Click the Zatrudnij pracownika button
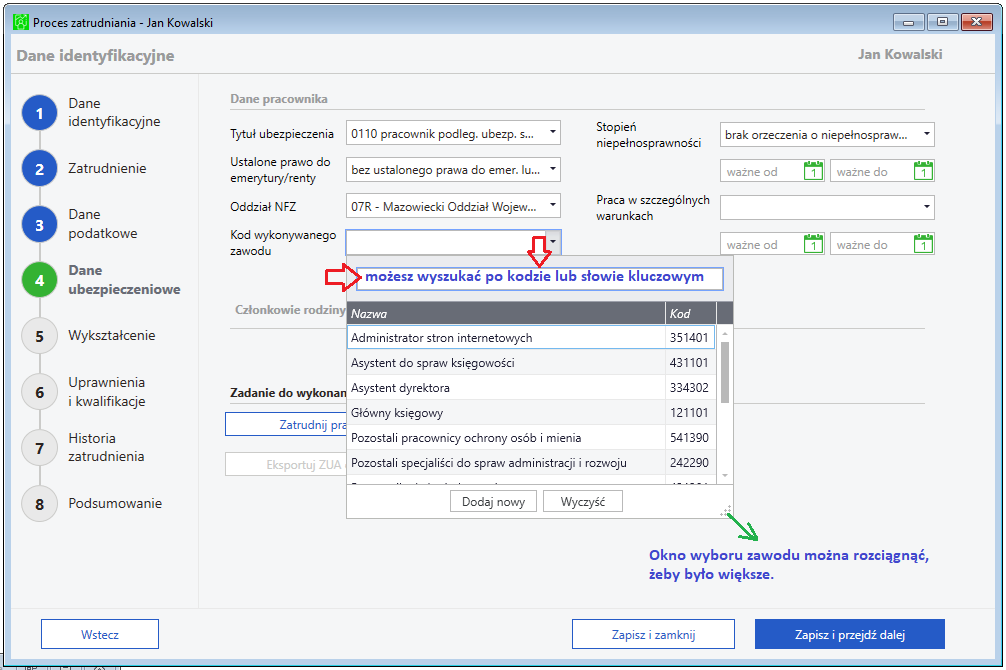 pos(286,424)
